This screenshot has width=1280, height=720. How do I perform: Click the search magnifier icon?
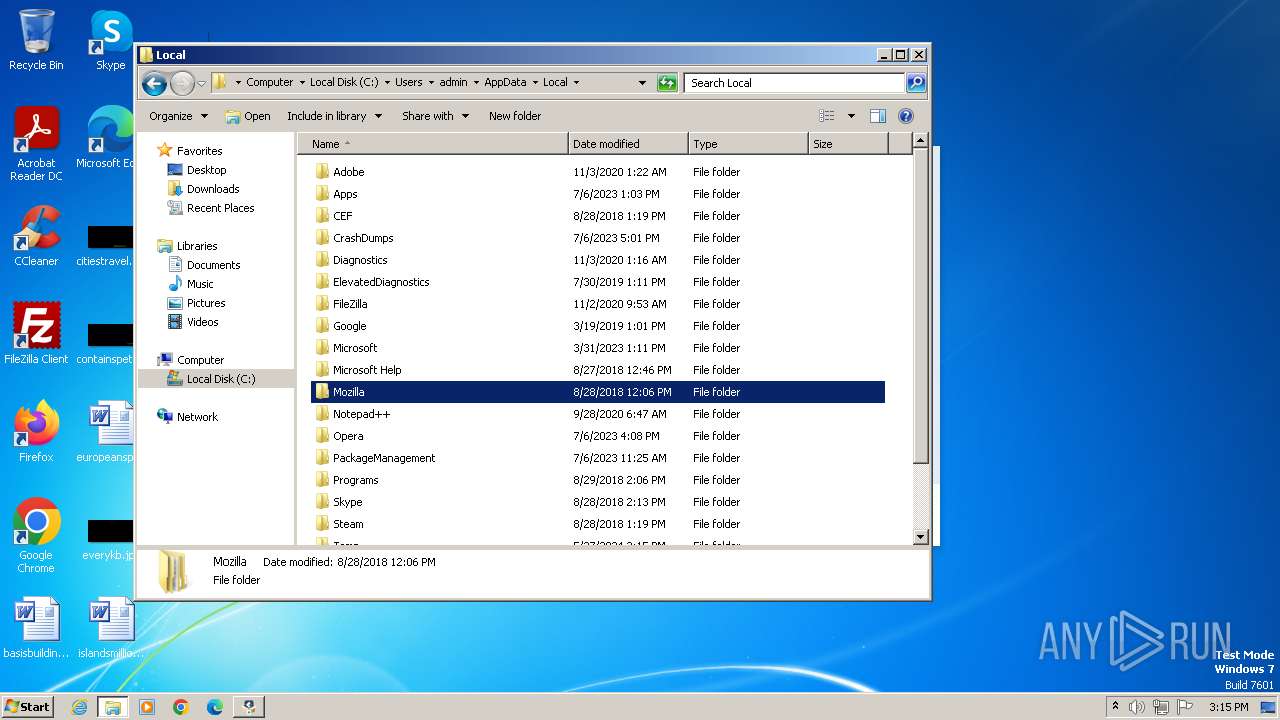[x=916, y=83]
